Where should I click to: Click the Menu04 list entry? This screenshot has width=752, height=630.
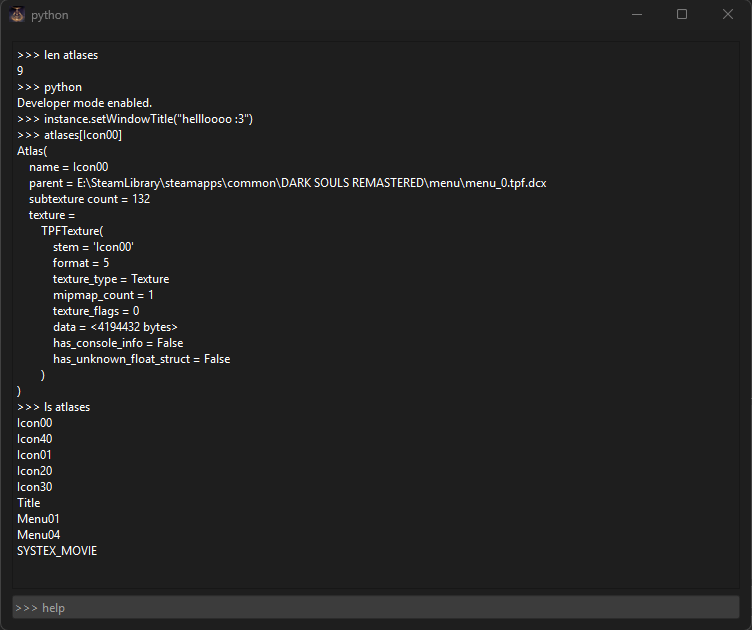pos(39,535)
